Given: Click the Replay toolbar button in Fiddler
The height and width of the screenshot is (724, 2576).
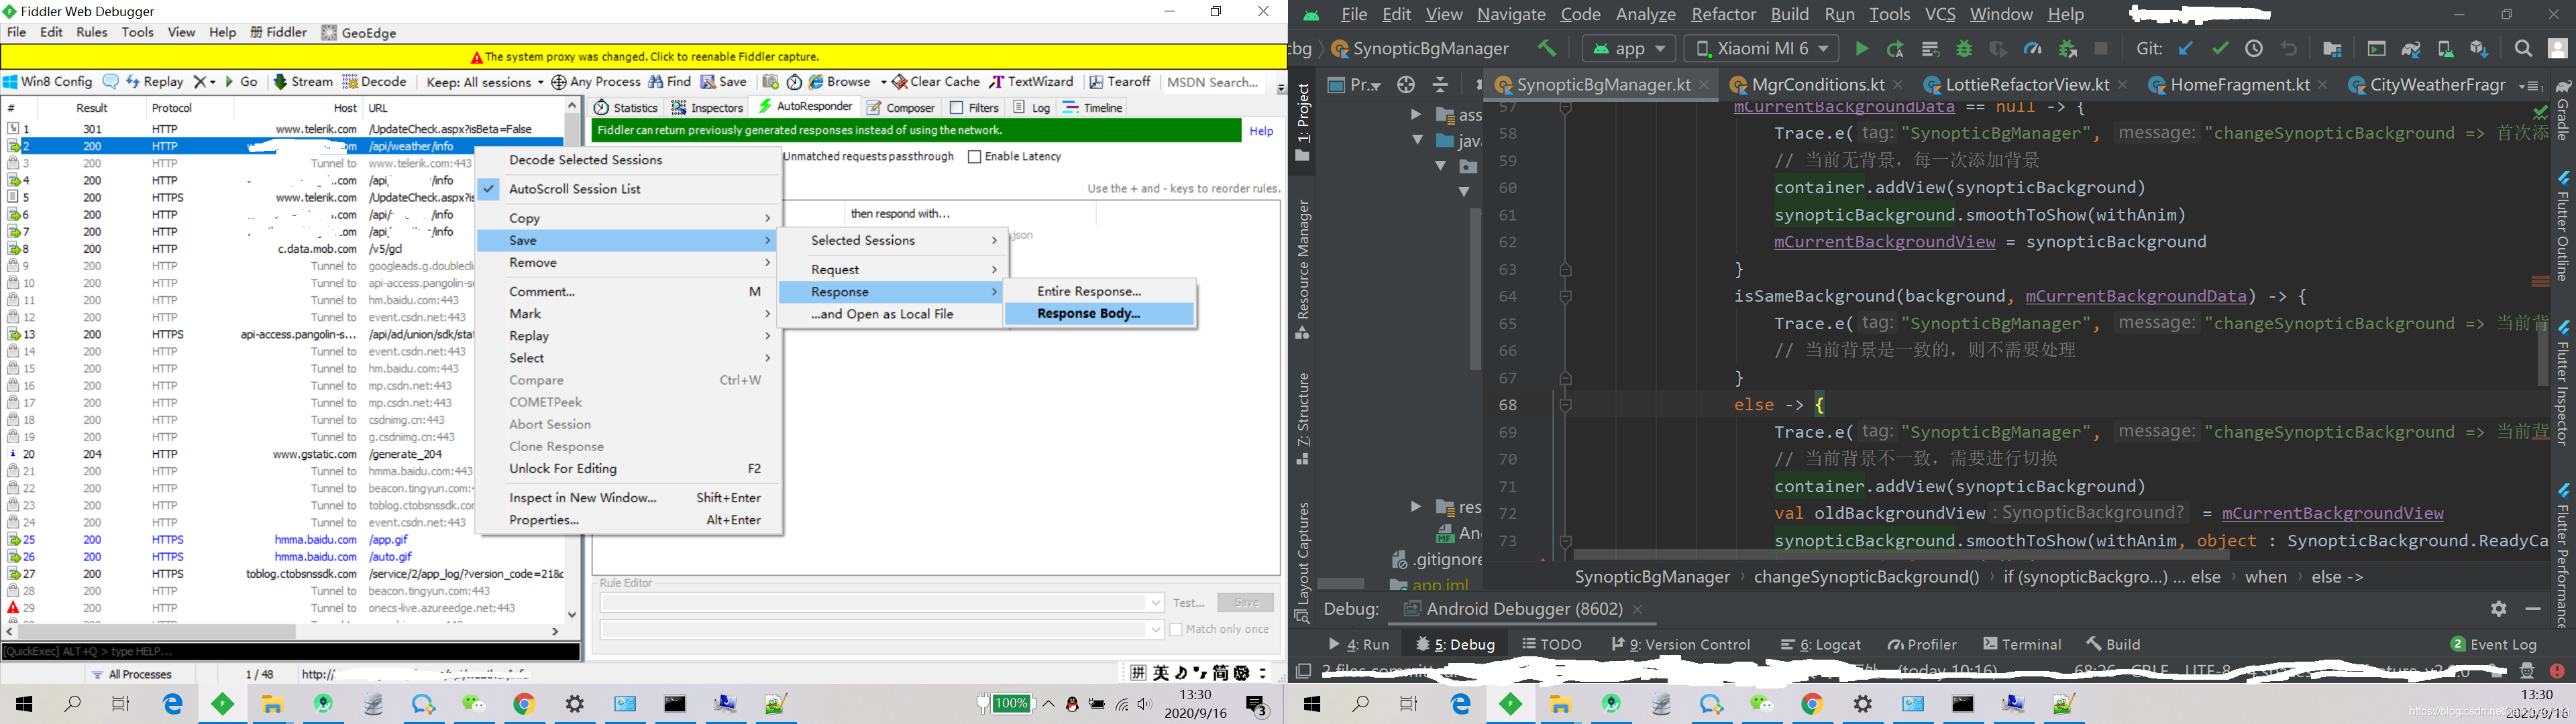Looking at the screenshot, I should tap(155, 82).
